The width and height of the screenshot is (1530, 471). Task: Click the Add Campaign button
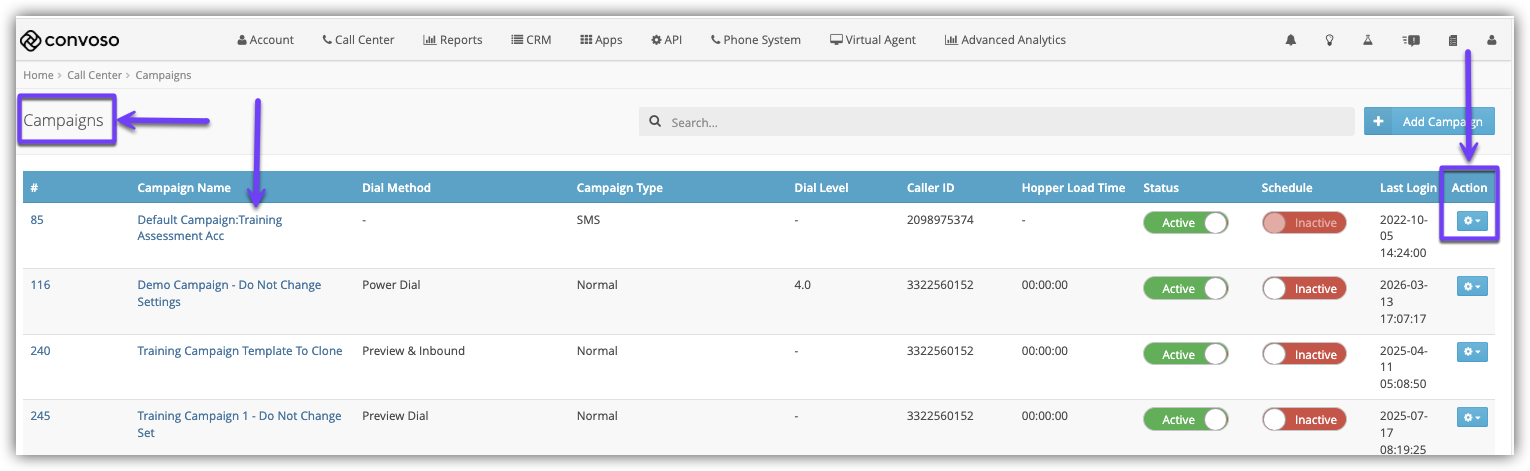click(x=1429, y=122)
